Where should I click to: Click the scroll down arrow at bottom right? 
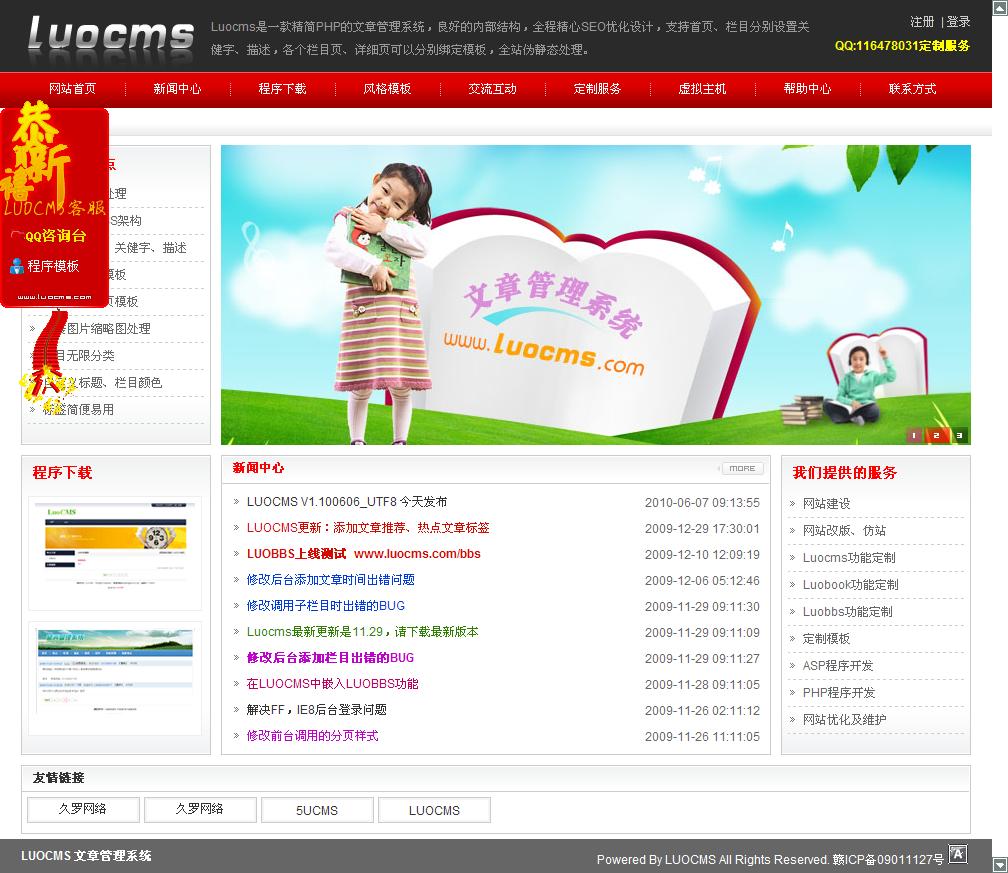[x=999, y=863]
